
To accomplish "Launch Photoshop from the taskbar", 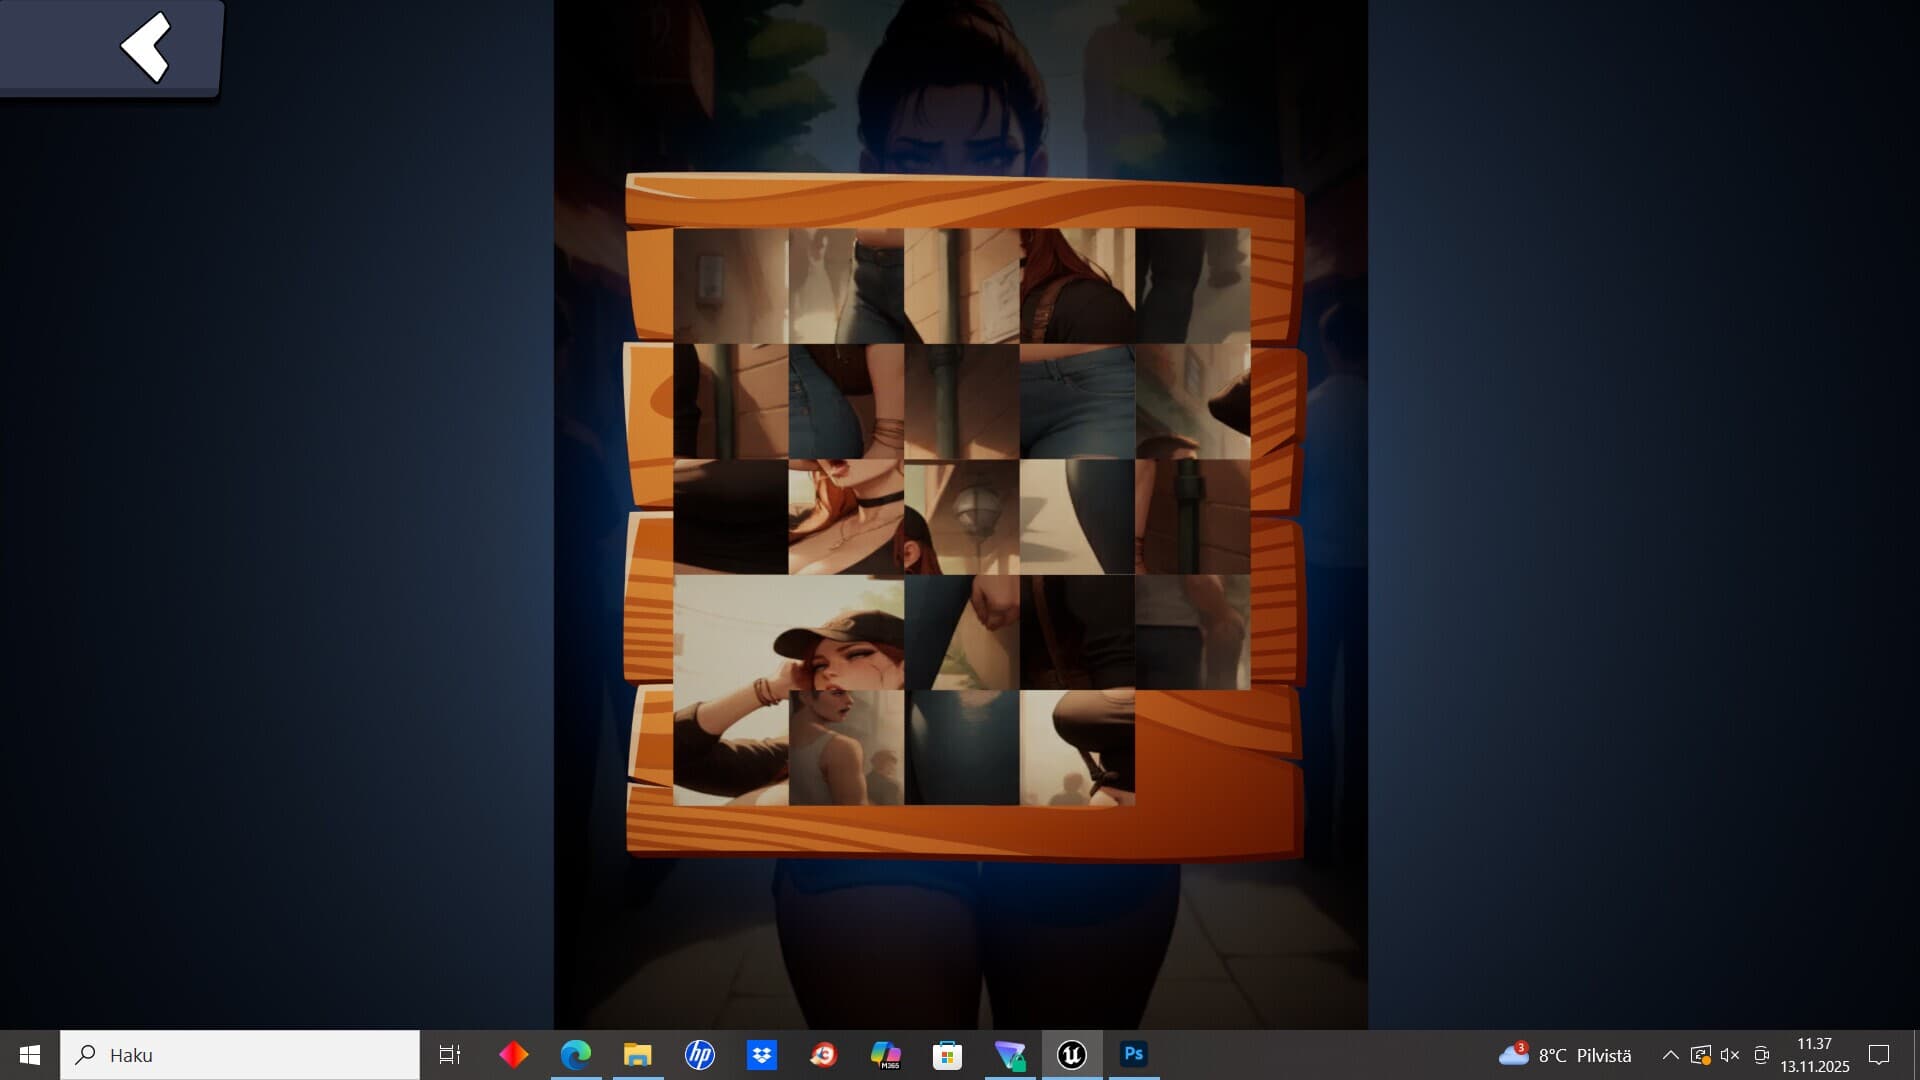I will [x=1133, y=1054].
